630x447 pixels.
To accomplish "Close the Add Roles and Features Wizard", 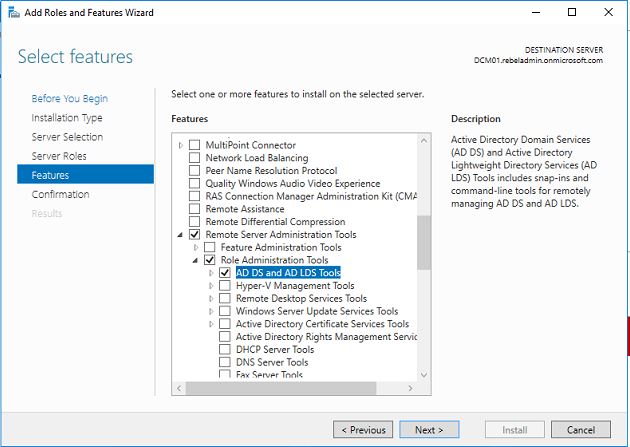I will 608,12.
